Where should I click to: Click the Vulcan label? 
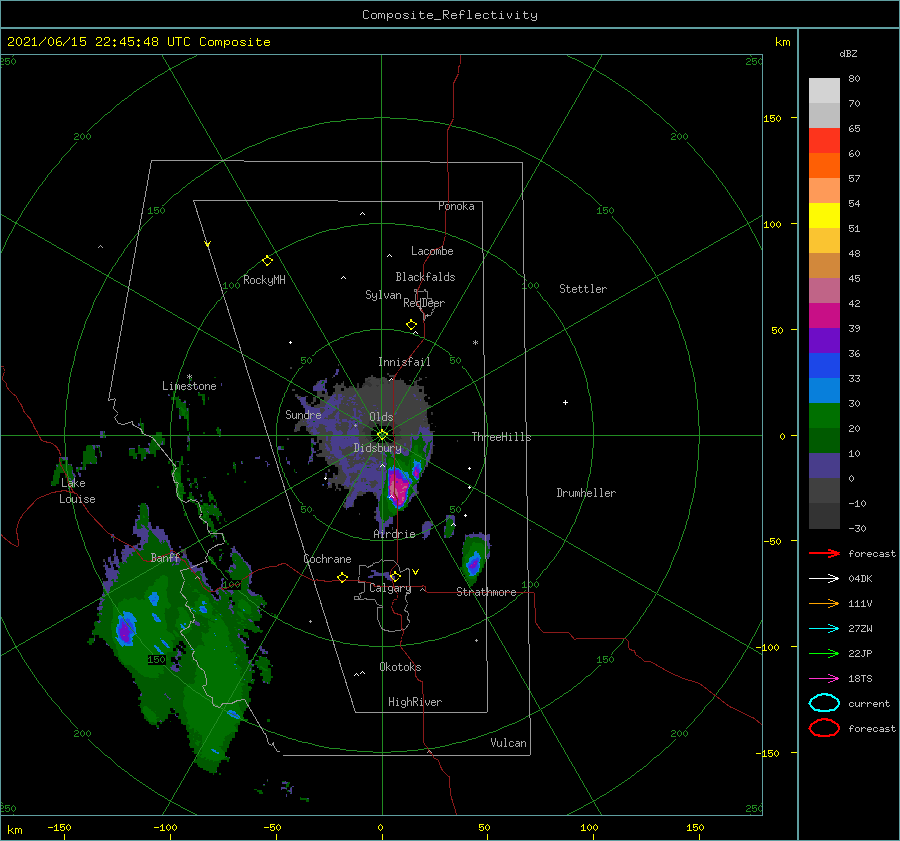click(508, 743)
